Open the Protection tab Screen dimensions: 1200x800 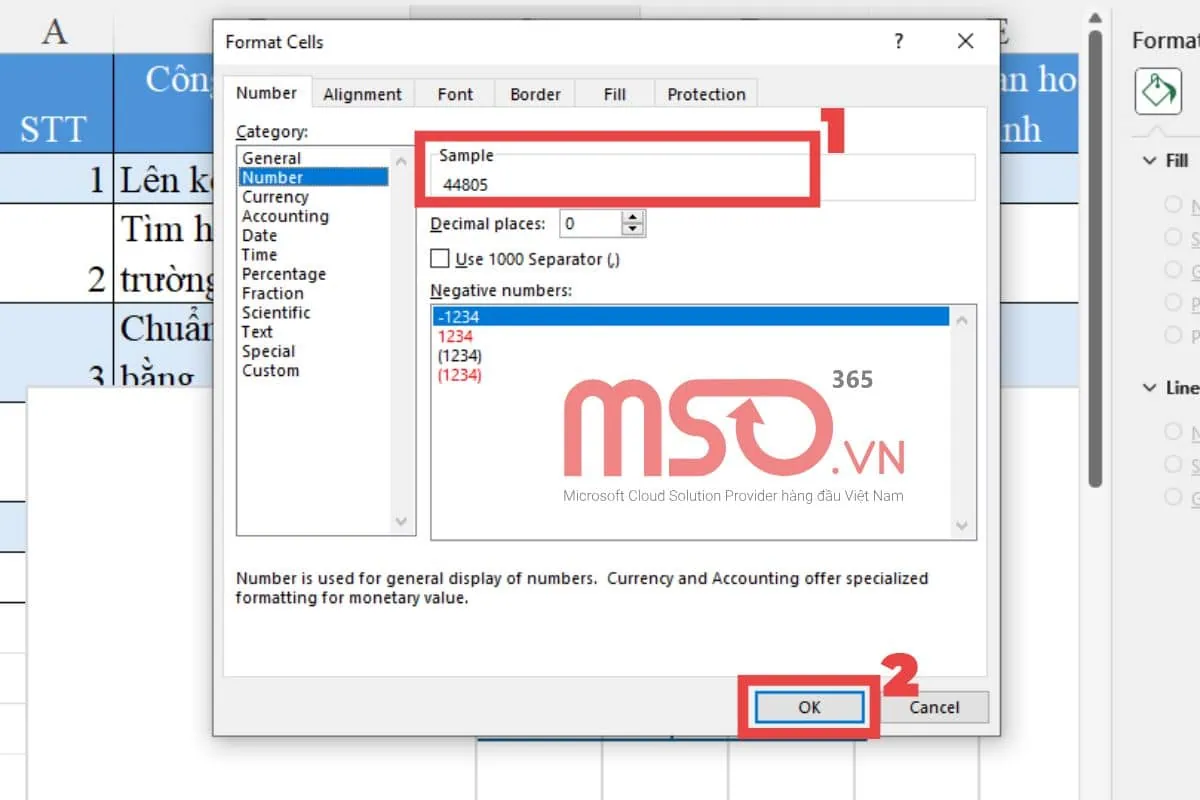click(x=706, y=94)
